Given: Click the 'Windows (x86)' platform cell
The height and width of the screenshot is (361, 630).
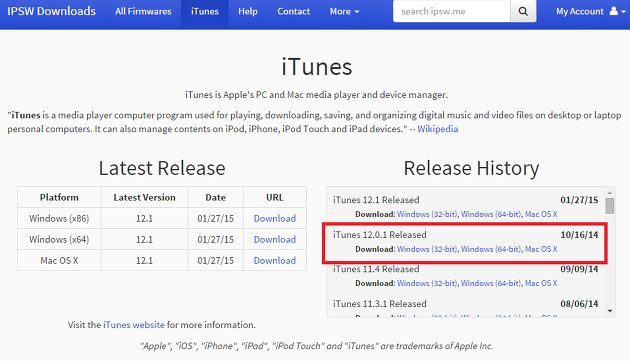Looking at the screenshot, I should 59,218.
